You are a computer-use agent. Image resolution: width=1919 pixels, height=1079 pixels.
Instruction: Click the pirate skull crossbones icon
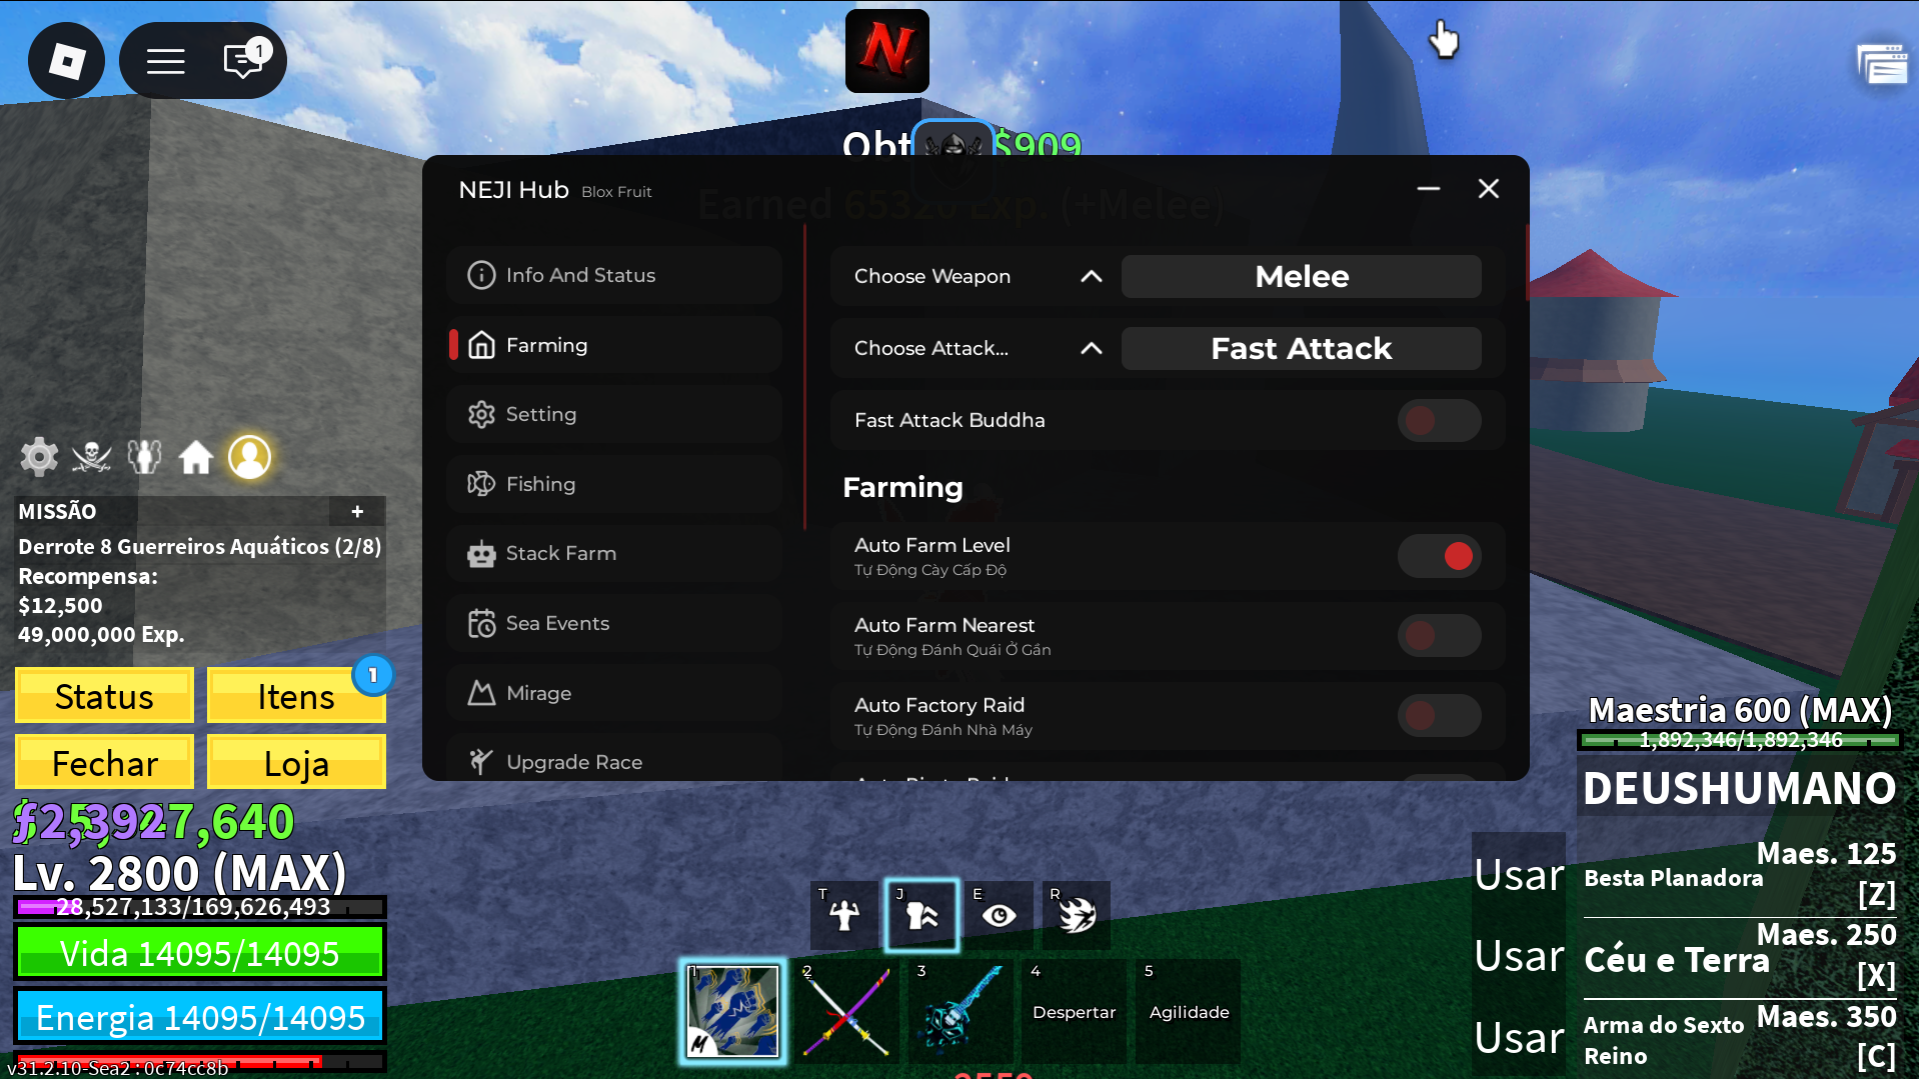pyautogui.click(x=92, y=457)
